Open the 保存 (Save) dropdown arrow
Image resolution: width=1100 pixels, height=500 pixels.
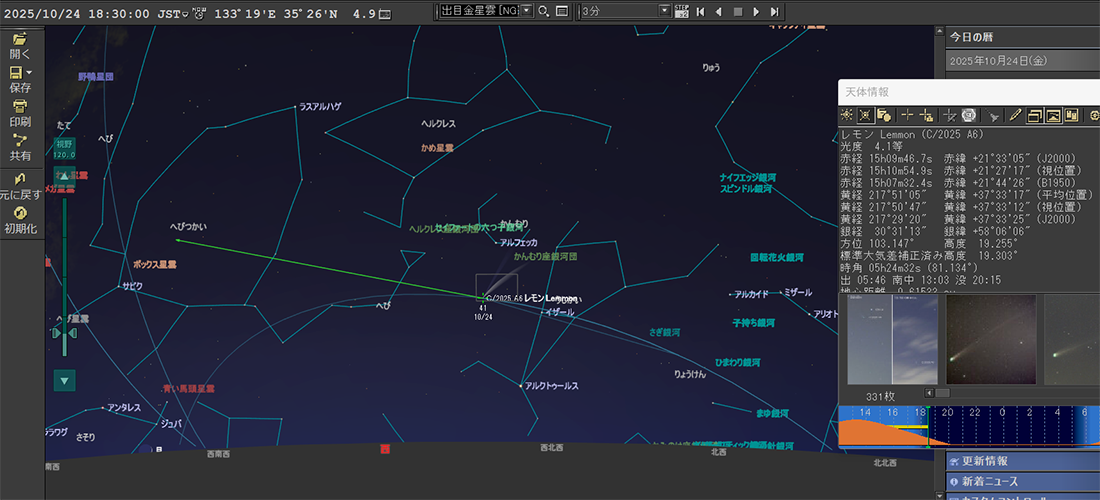pyautogui.click(x=30, y=73)
